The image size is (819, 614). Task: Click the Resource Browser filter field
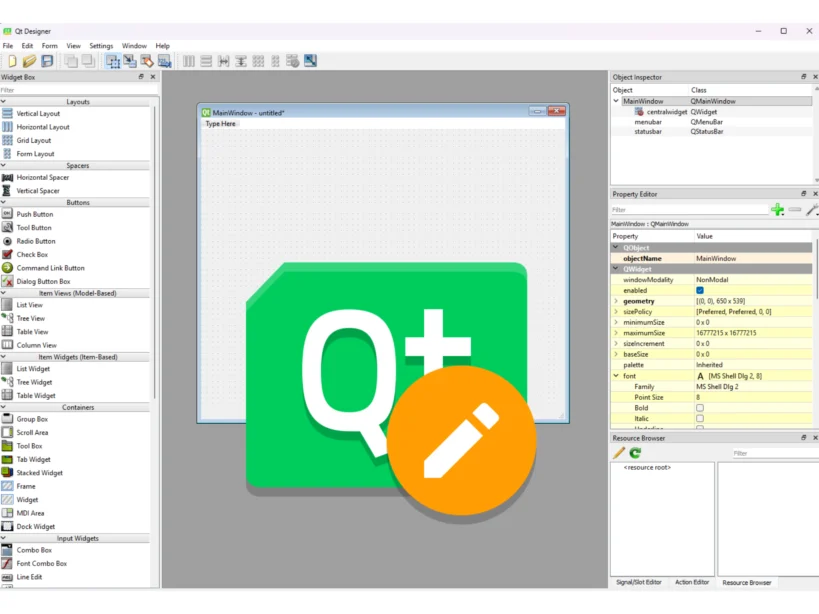pos(775,453)
